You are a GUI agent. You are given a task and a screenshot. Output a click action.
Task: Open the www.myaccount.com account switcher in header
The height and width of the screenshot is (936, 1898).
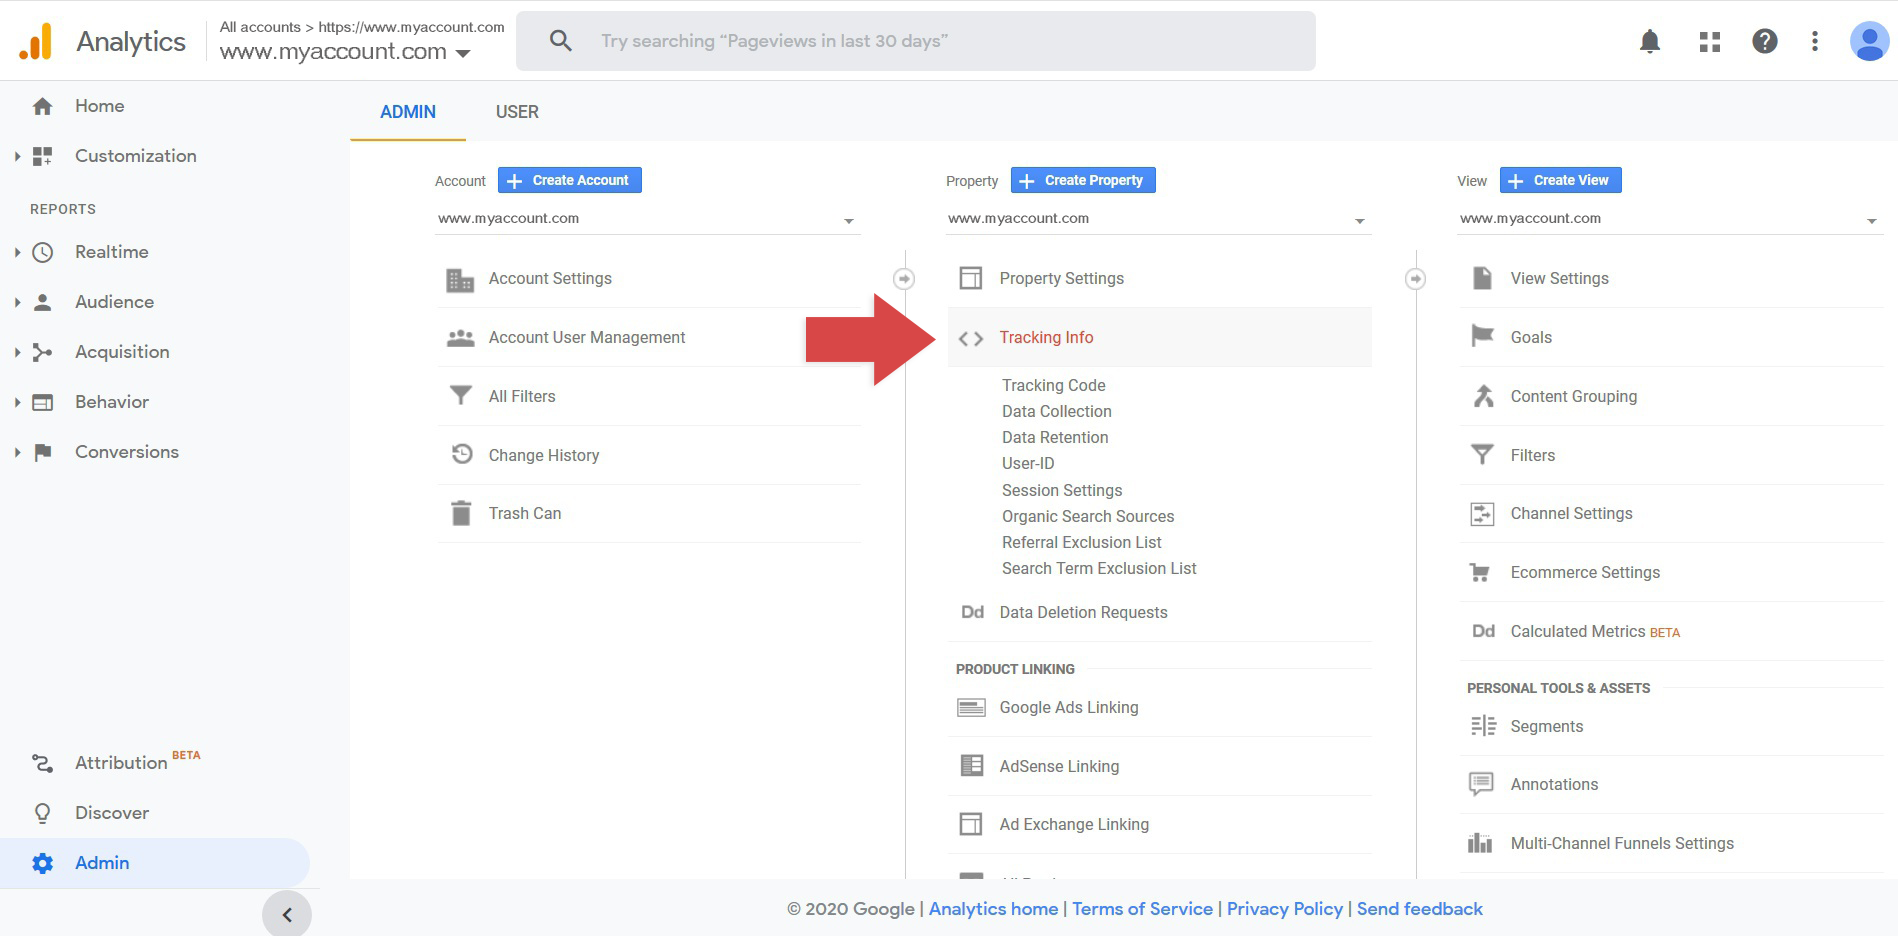coord(345,52)
